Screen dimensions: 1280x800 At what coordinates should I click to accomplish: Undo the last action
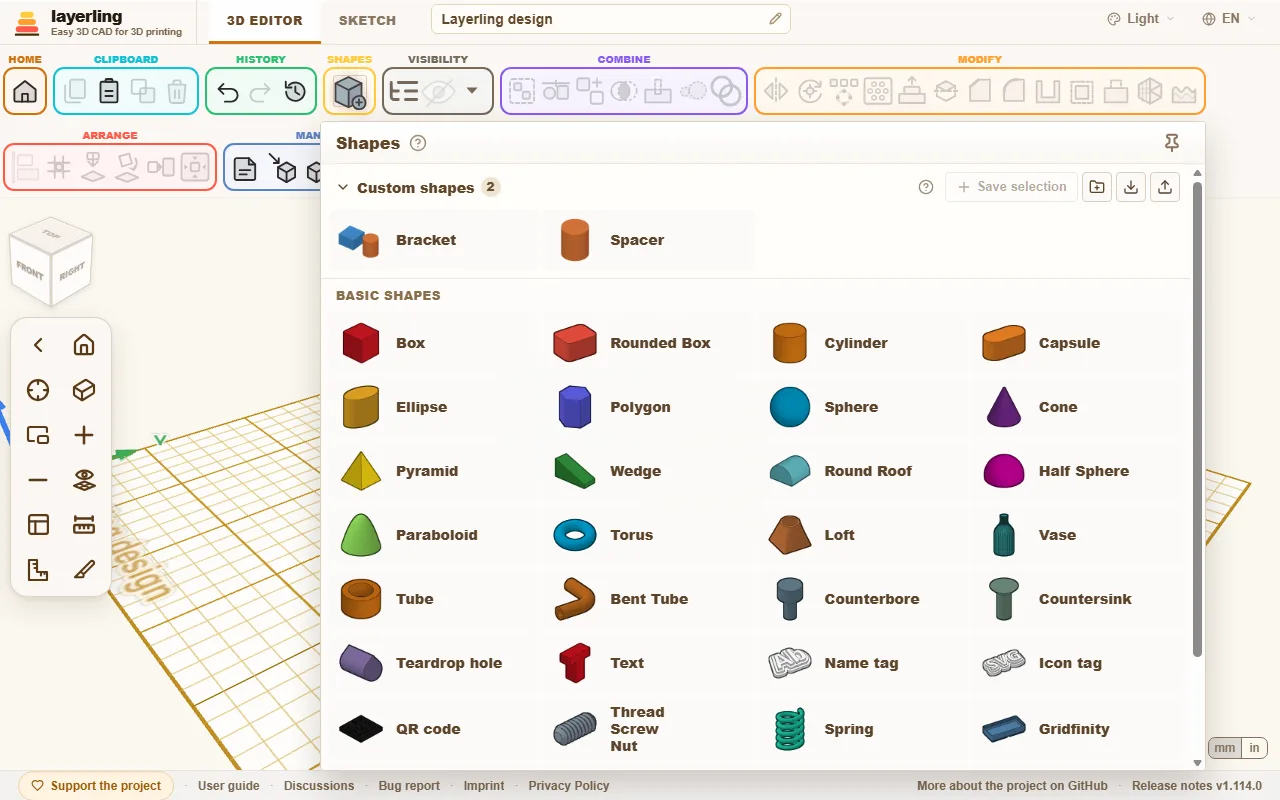[228, 92]
